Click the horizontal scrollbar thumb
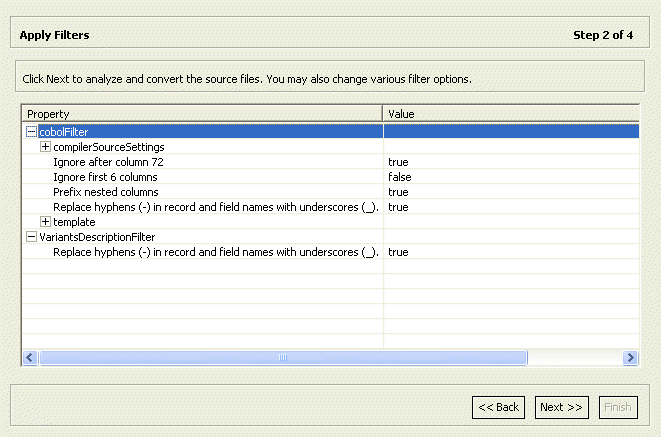The height and width of the screenshot is (437, 661). tap(283, 358)
